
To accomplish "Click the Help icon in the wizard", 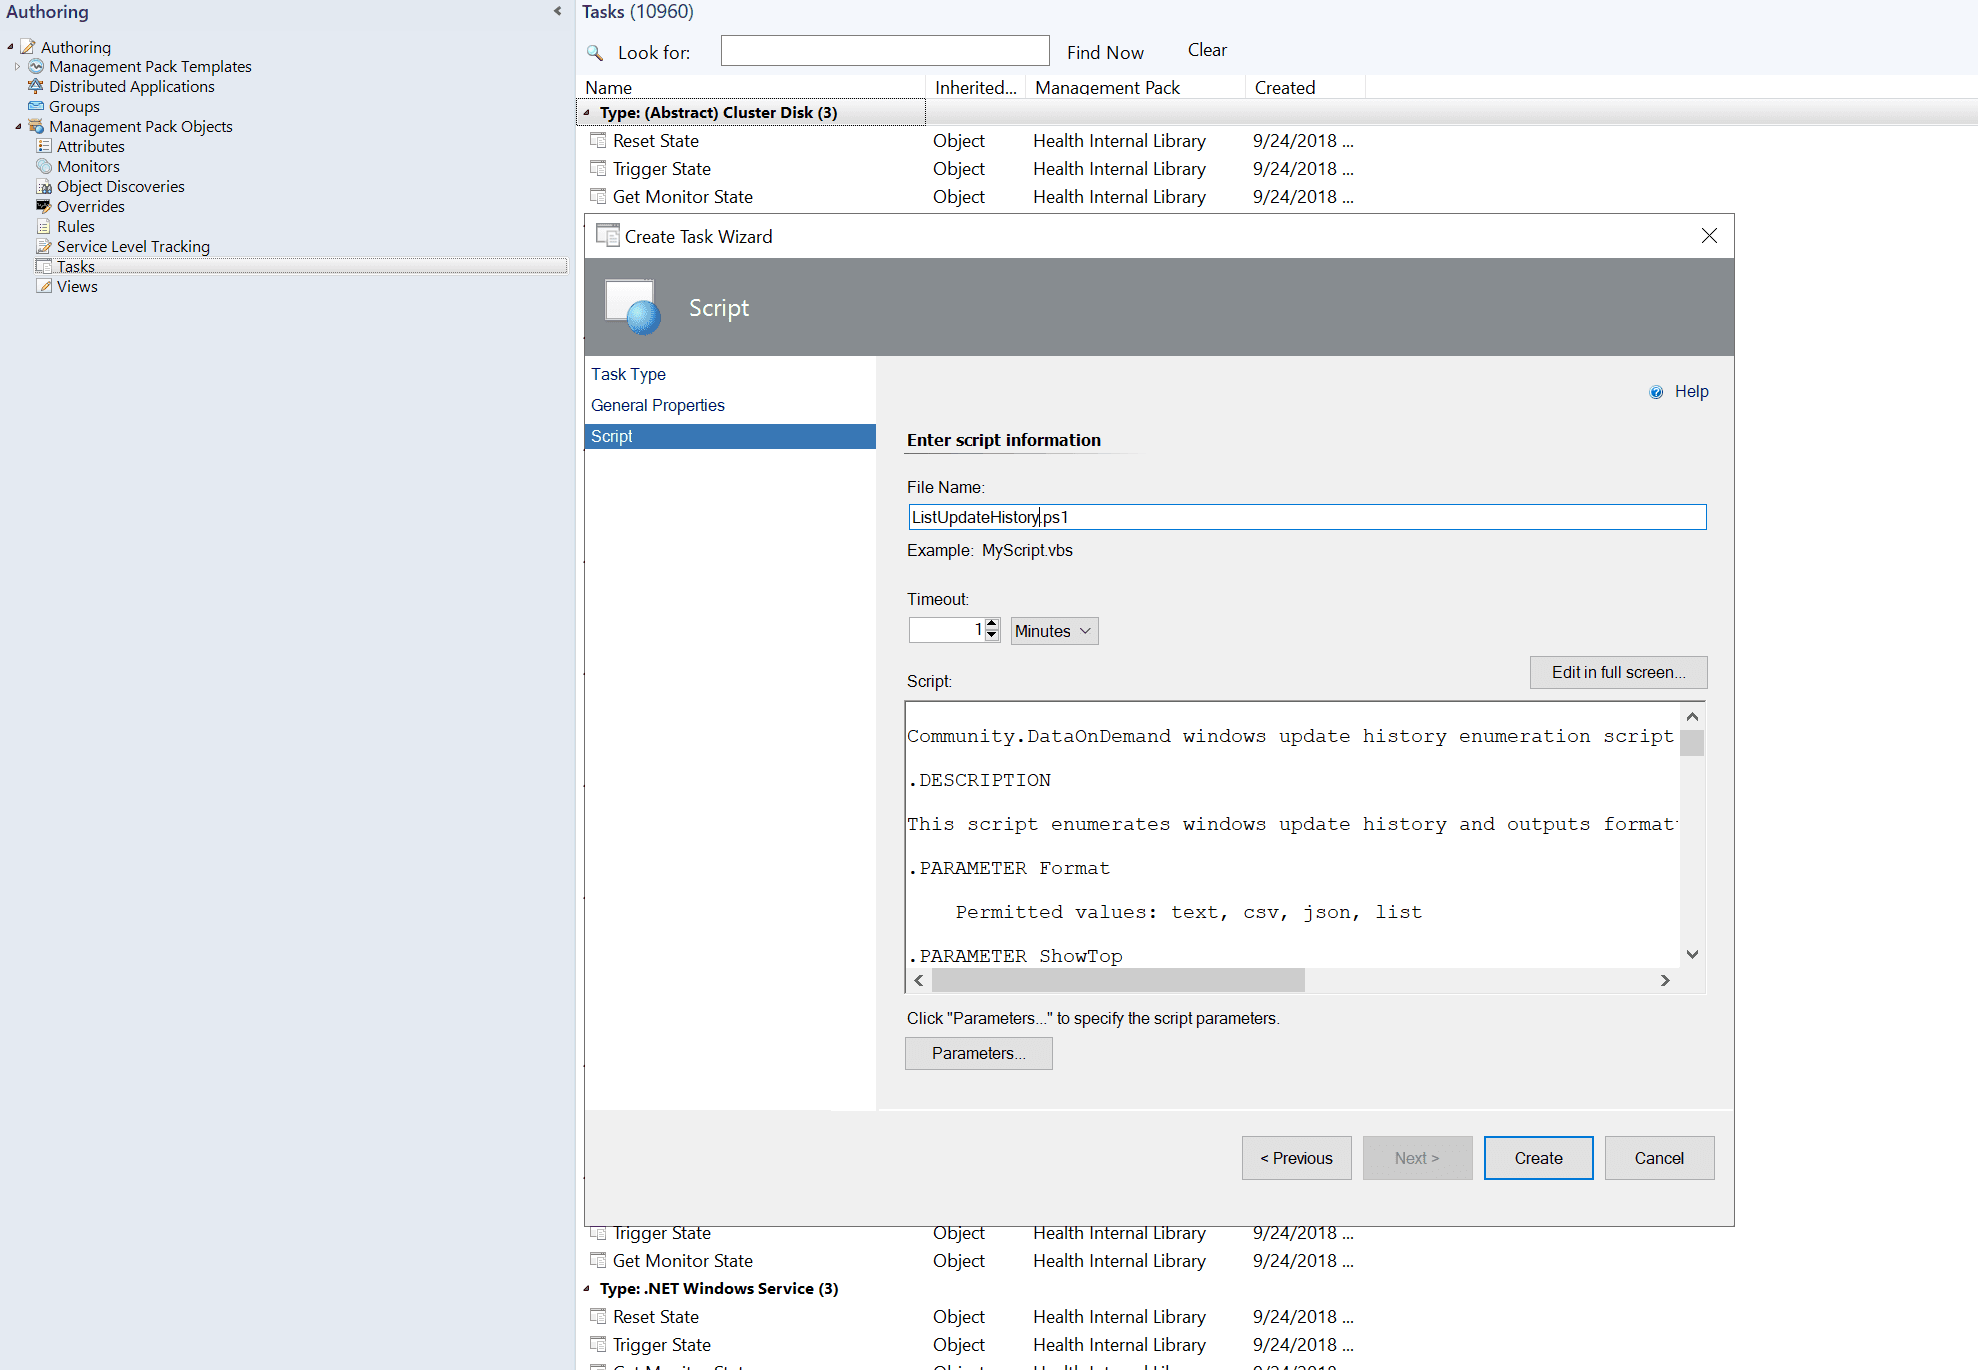I will 1656,392.
